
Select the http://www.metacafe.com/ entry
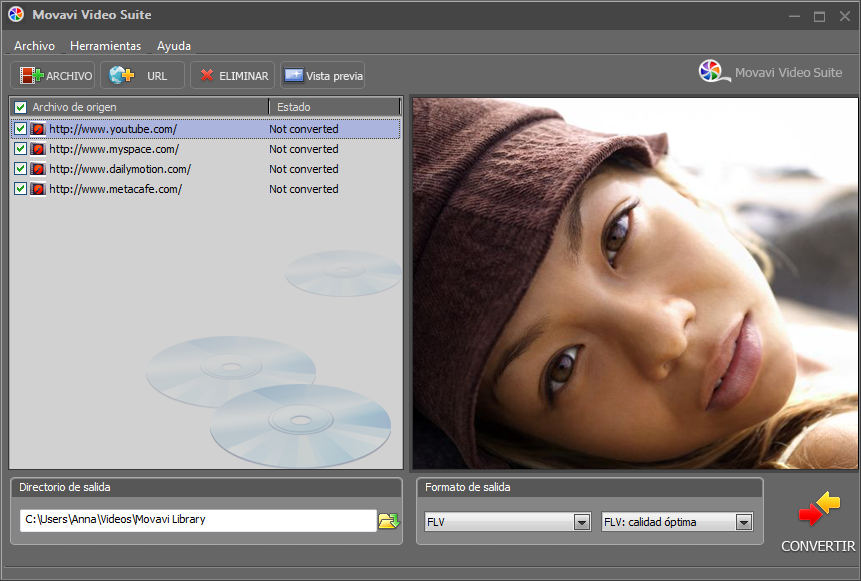click(x=115, y=189)
